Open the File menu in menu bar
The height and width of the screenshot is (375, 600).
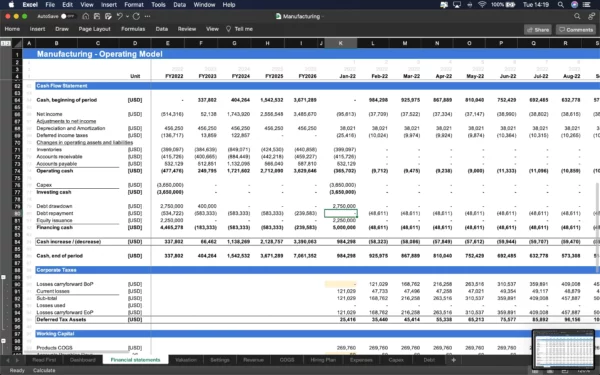pyautogui.click(x=50, y=5)
